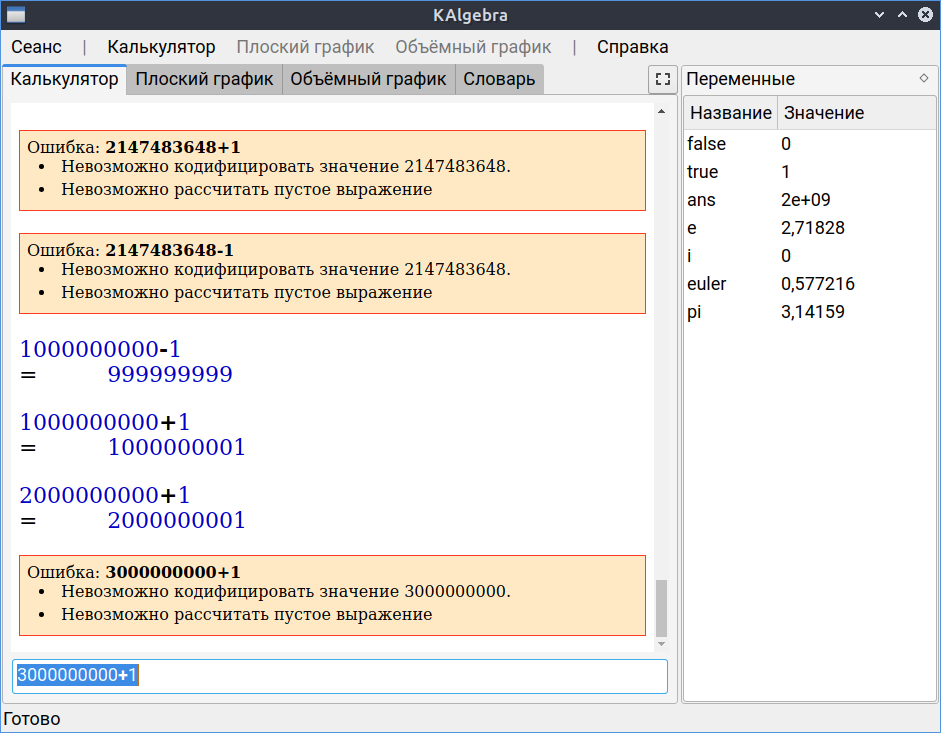Open the Справка menu

click(x=632, y=47)
